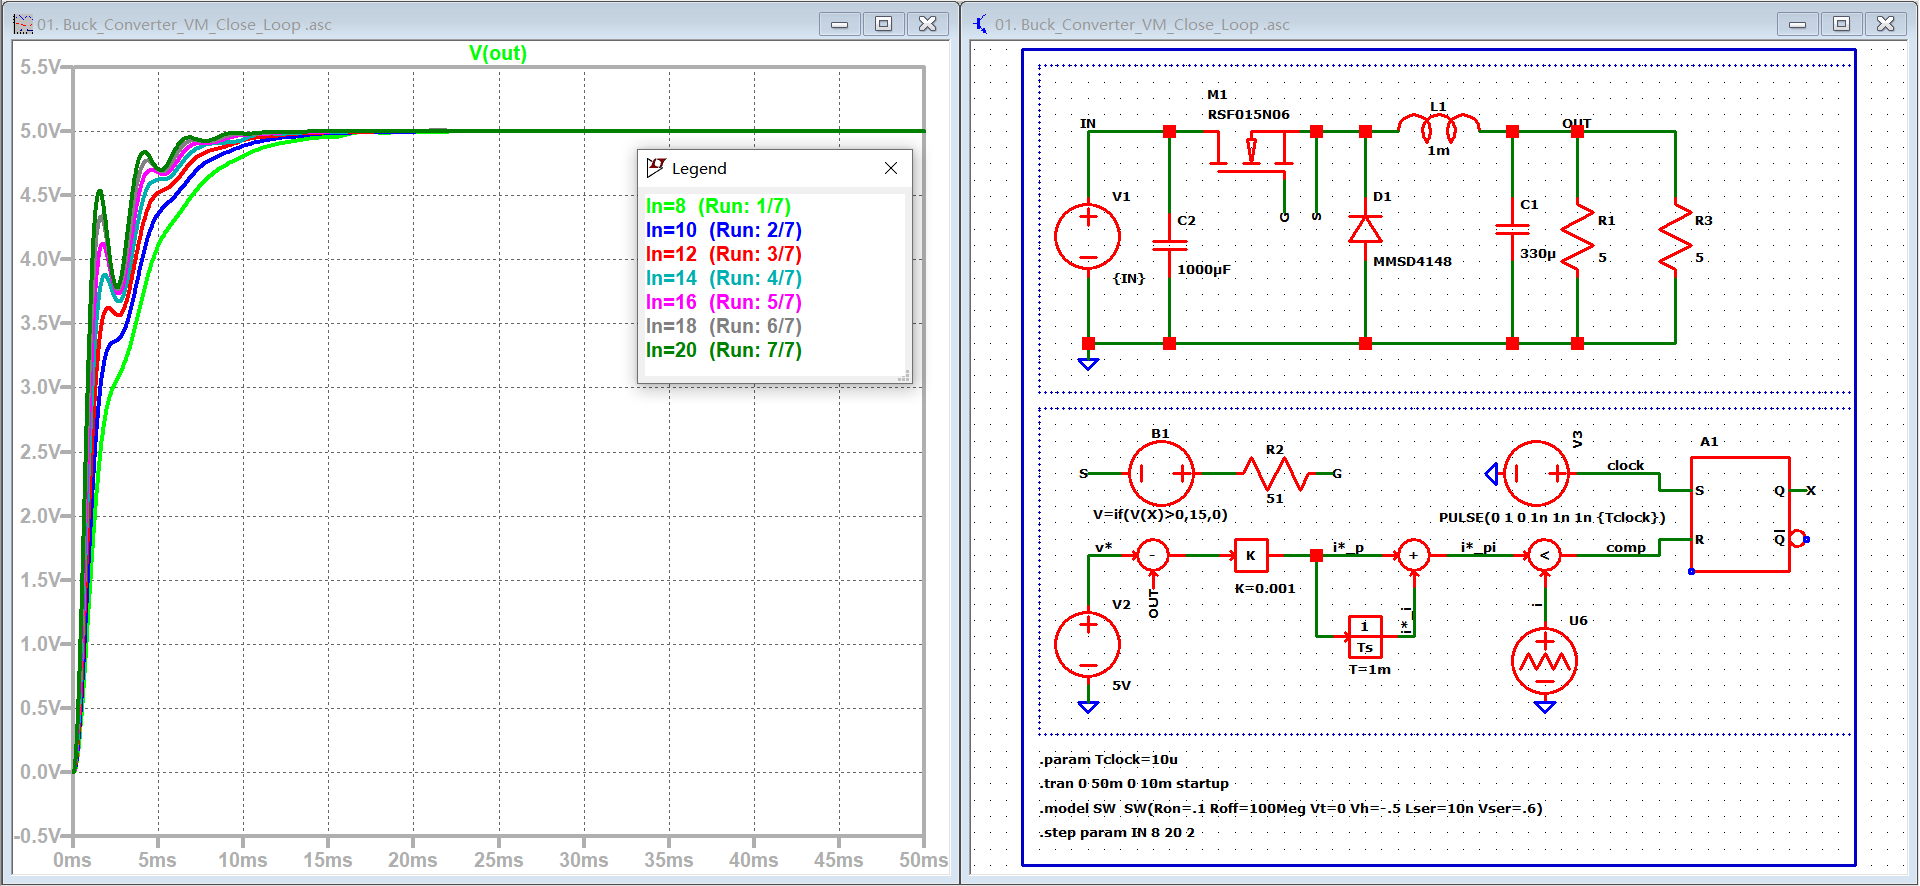Click the C1 330µ capacitor symbol

[1512, 229]
